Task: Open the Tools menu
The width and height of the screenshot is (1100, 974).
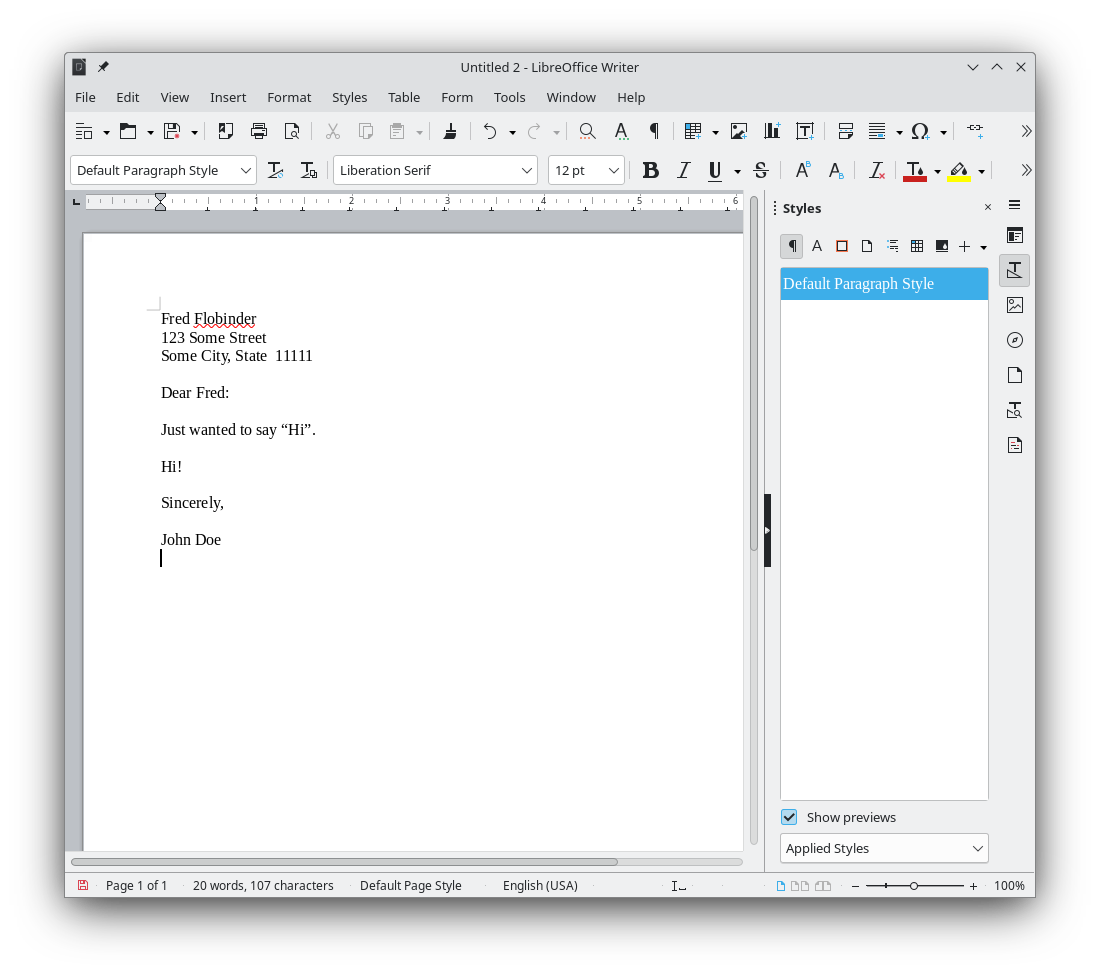Action: [x=509, y=97]
